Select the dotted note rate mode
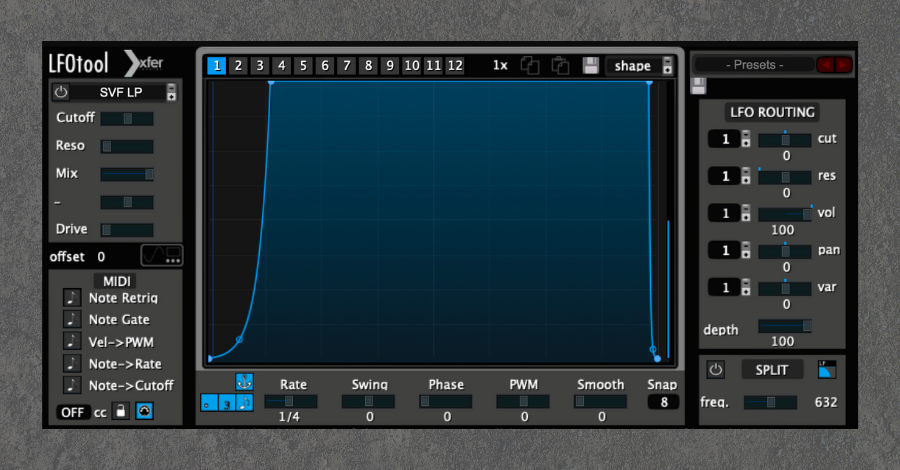The width and height of the screenshot is (900, 470). coord(209,402)
